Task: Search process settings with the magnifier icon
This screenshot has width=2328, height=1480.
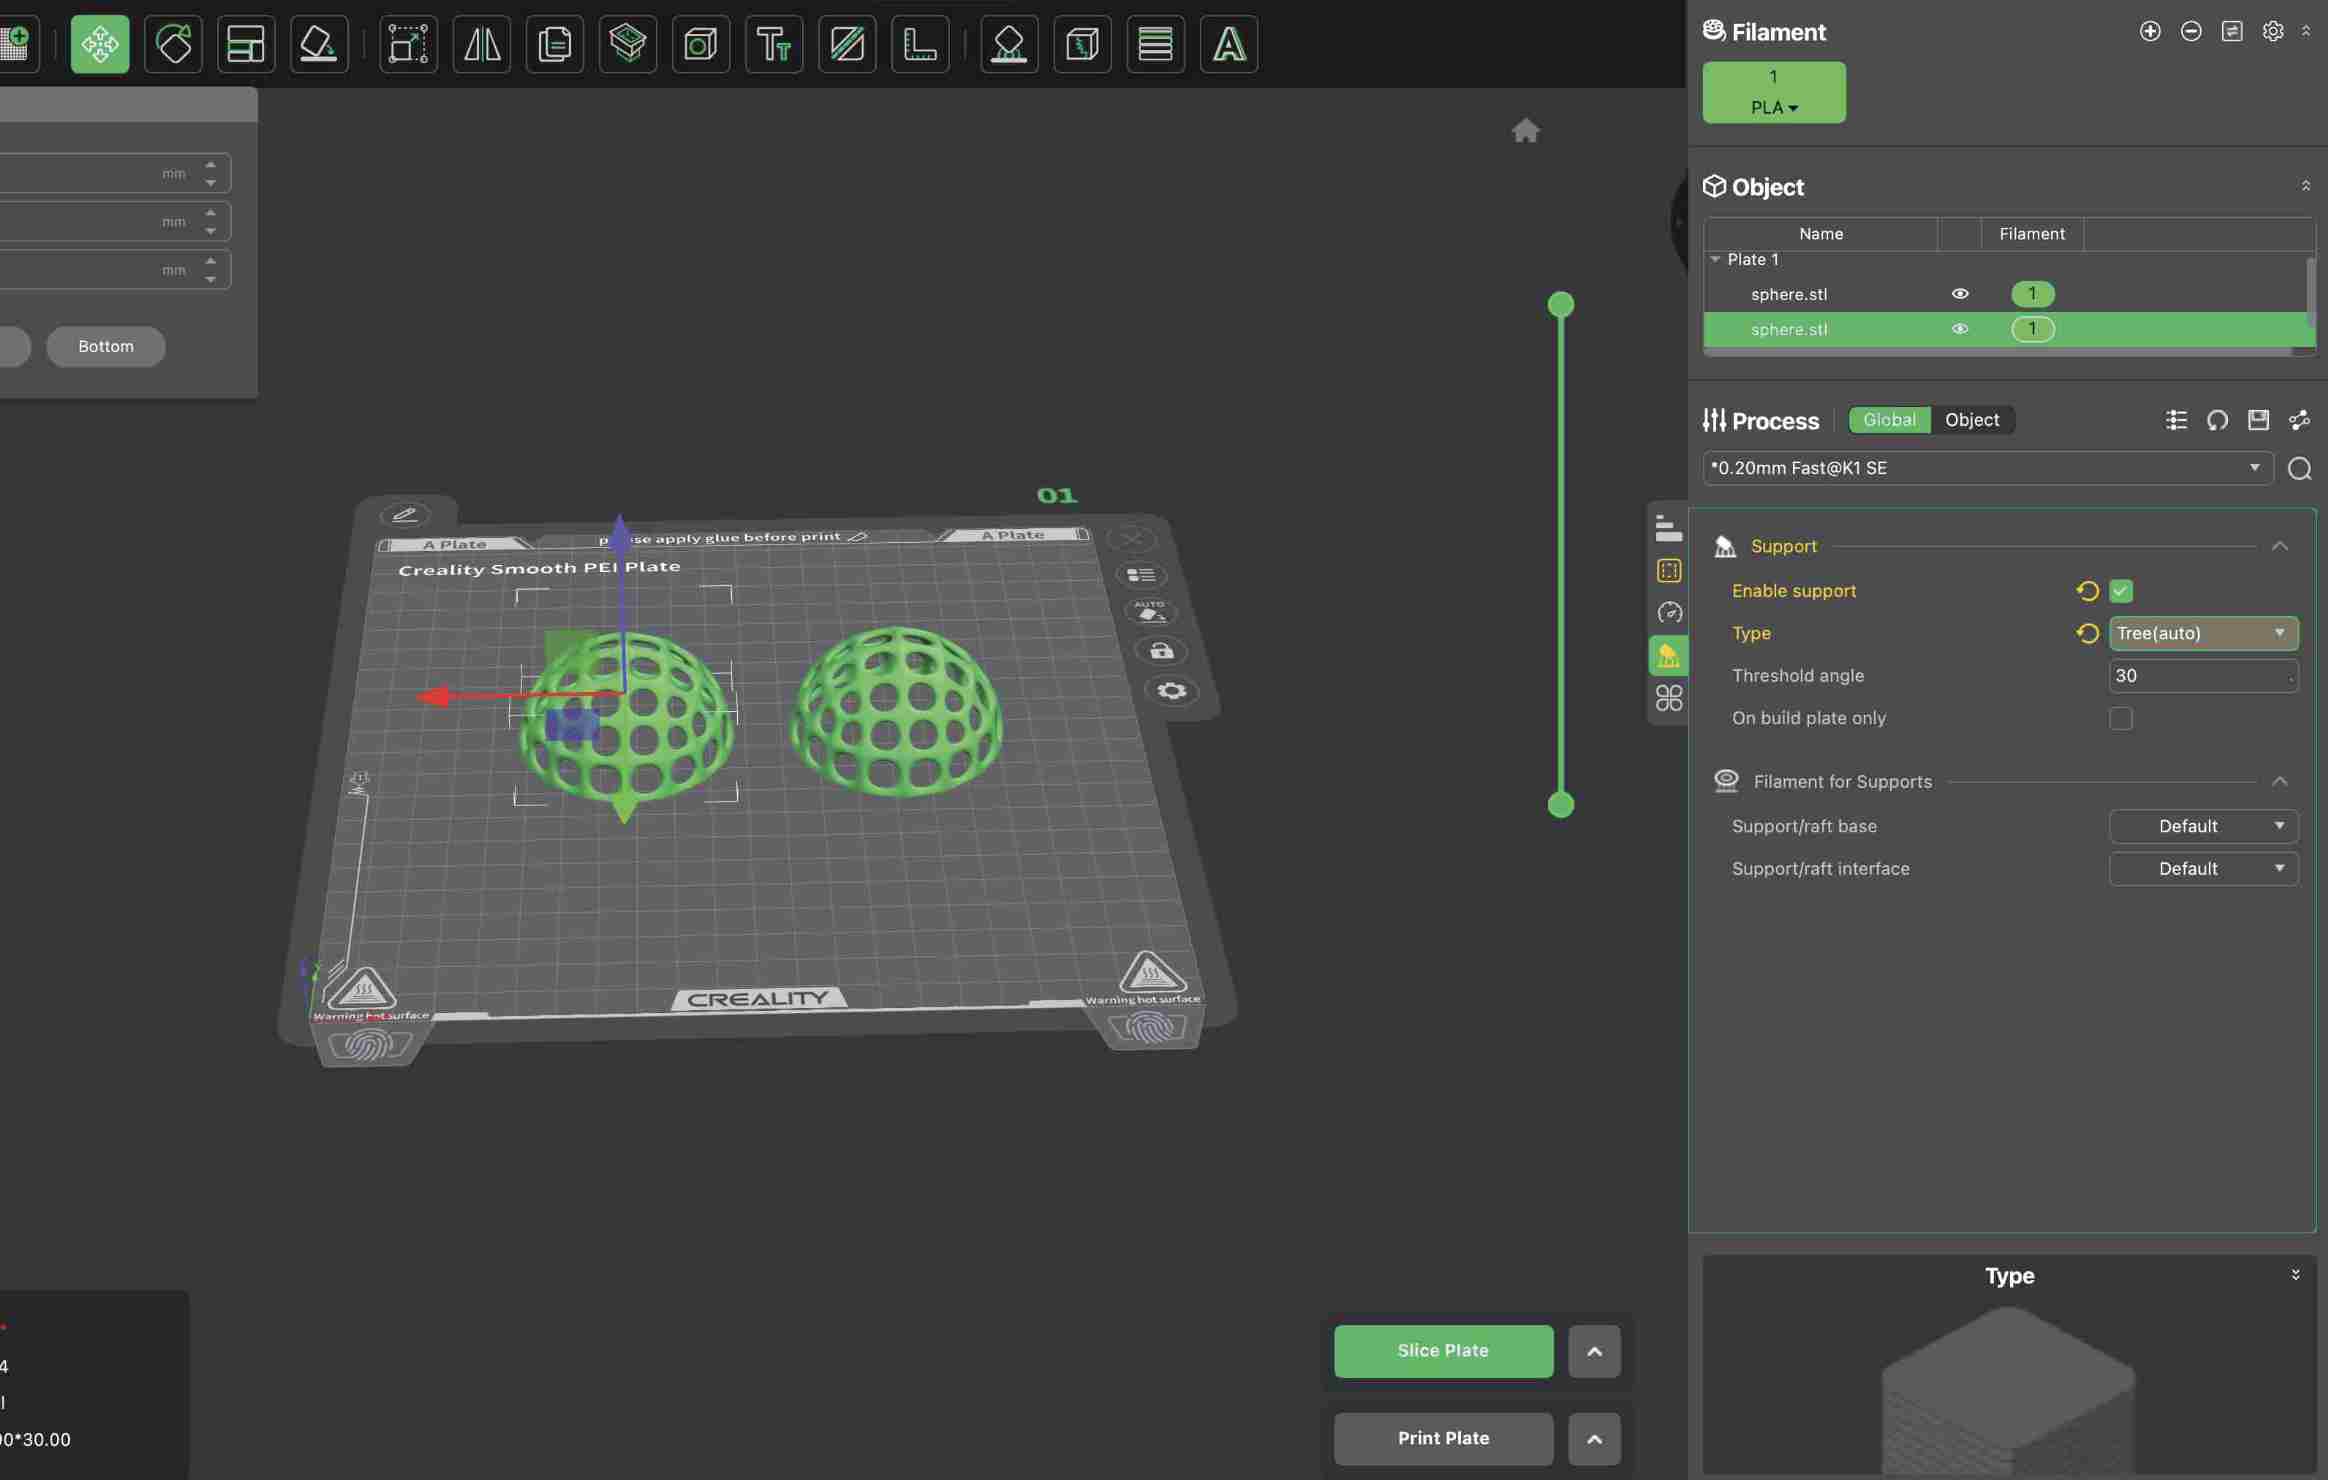Action: click(2299, 468)
